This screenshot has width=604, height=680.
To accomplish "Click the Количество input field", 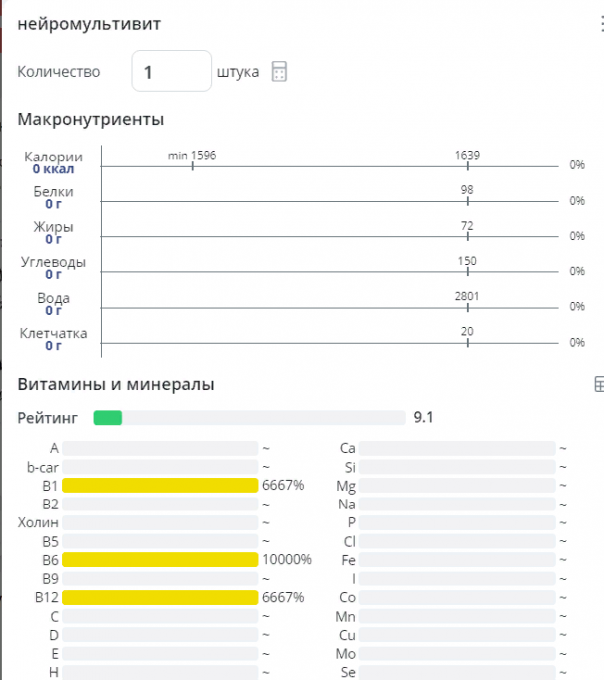I will click(171, 72).
